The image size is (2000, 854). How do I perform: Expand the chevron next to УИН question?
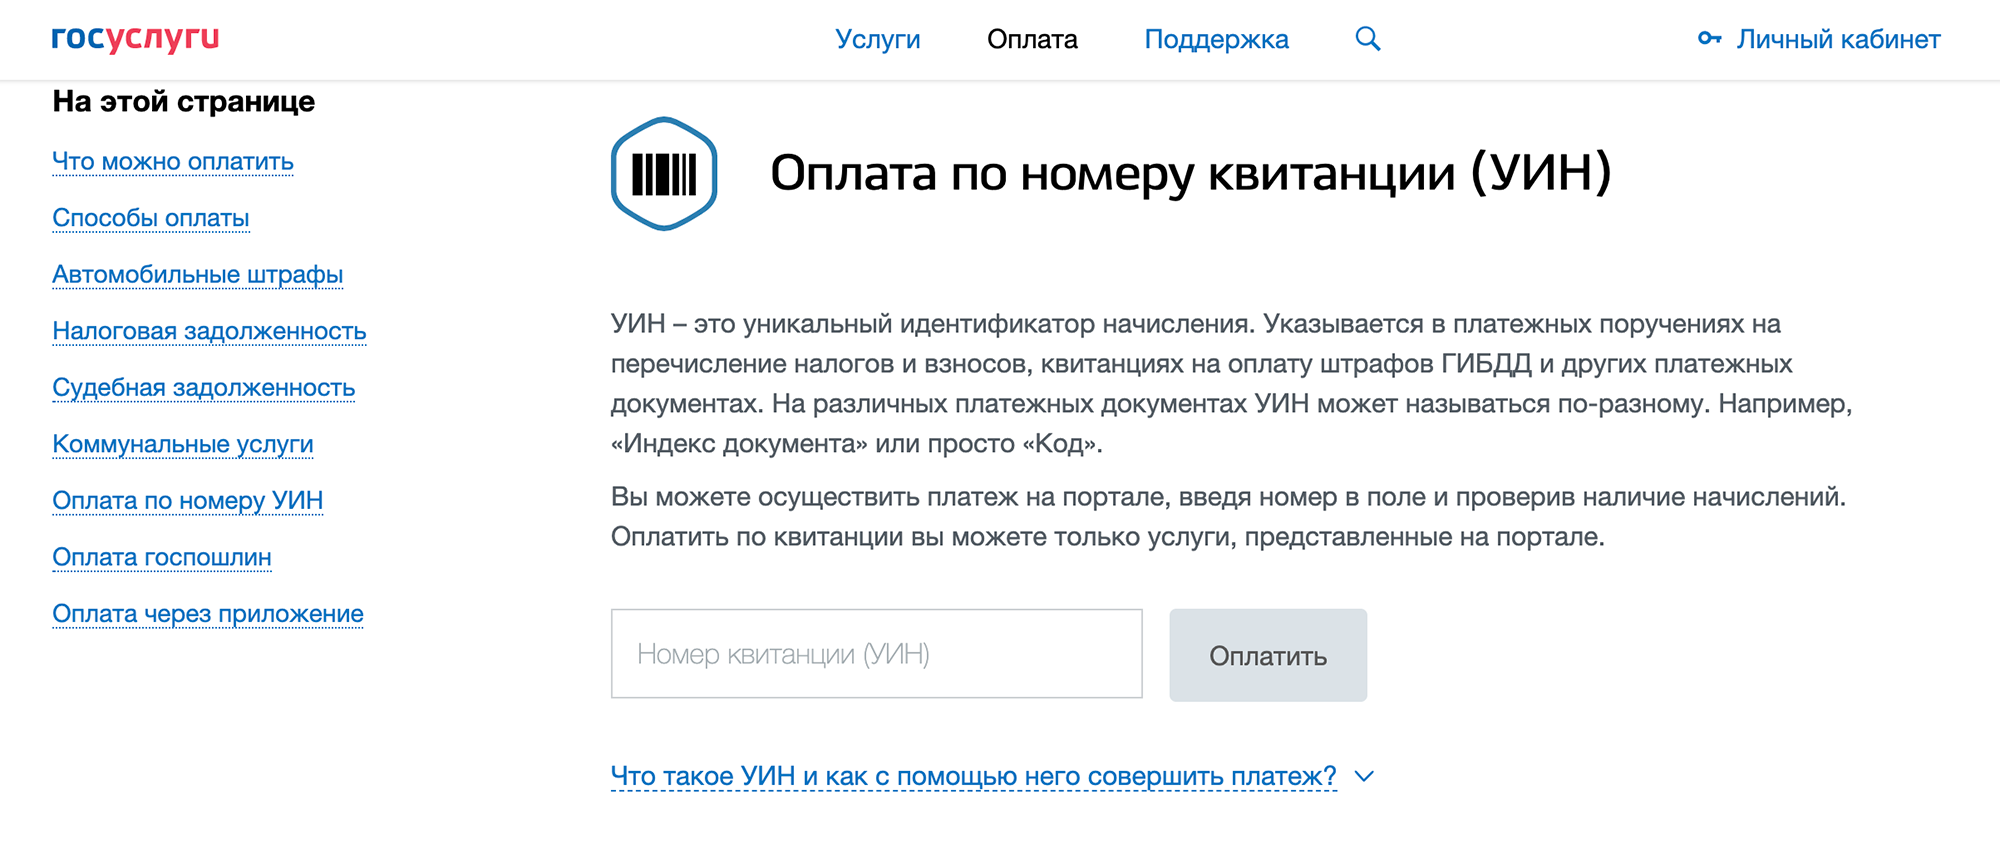(x=1364, y=776)
